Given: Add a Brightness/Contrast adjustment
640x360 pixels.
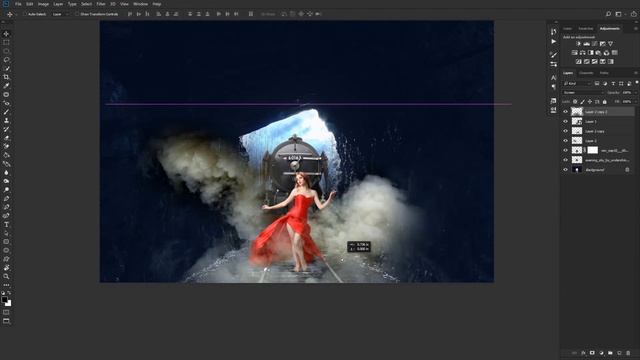Looking at the screenshot, I should [578, 44].
